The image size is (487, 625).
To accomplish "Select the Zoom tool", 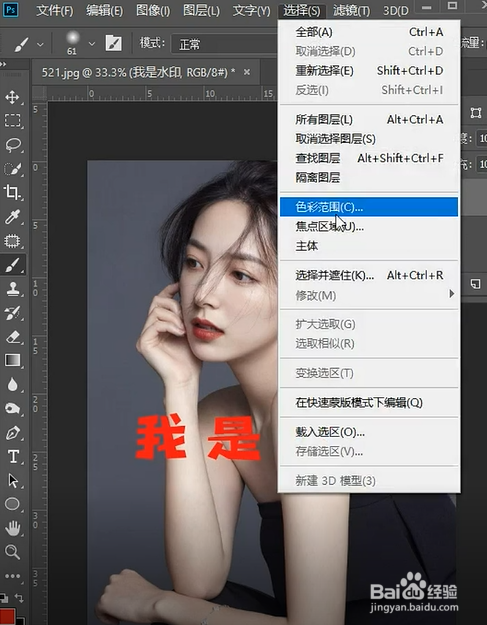I will 12,552.
